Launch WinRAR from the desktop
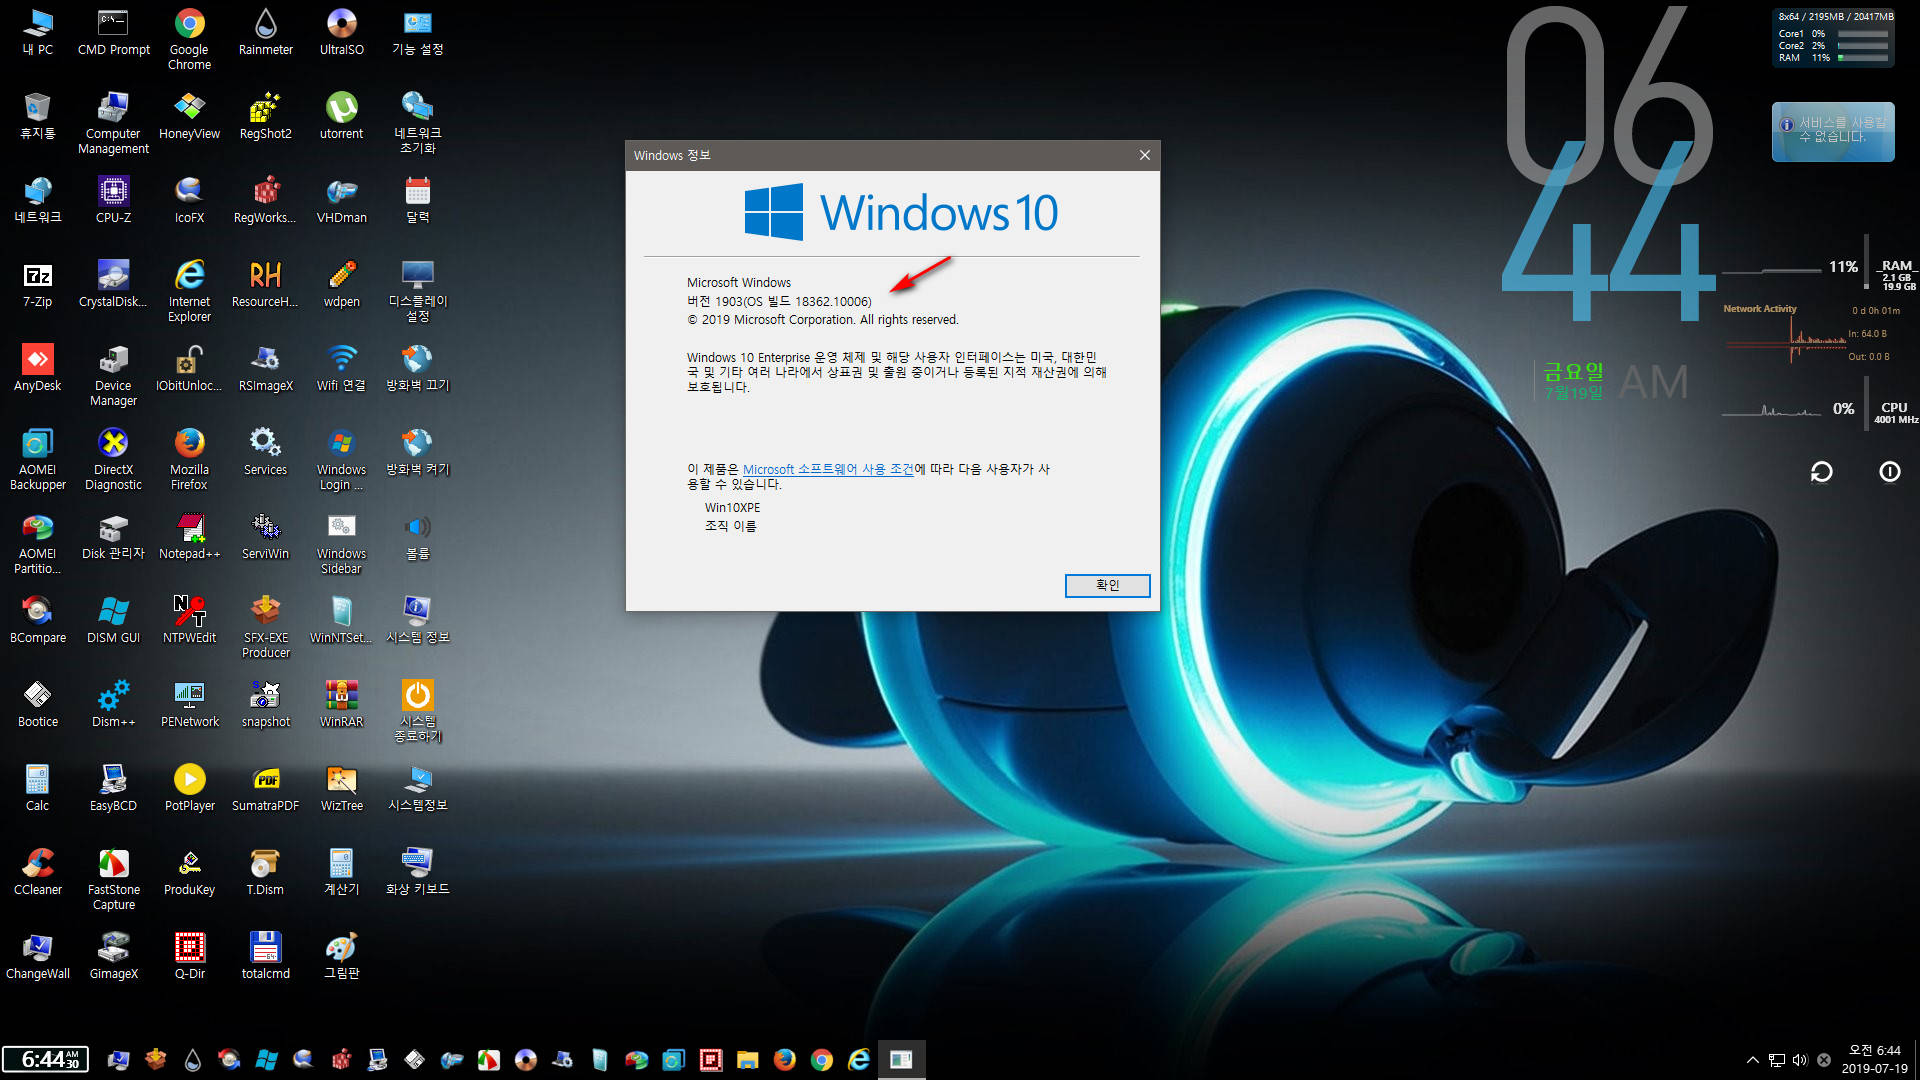The width and height of the screenshot is (1920, 1080). point(341,704)
